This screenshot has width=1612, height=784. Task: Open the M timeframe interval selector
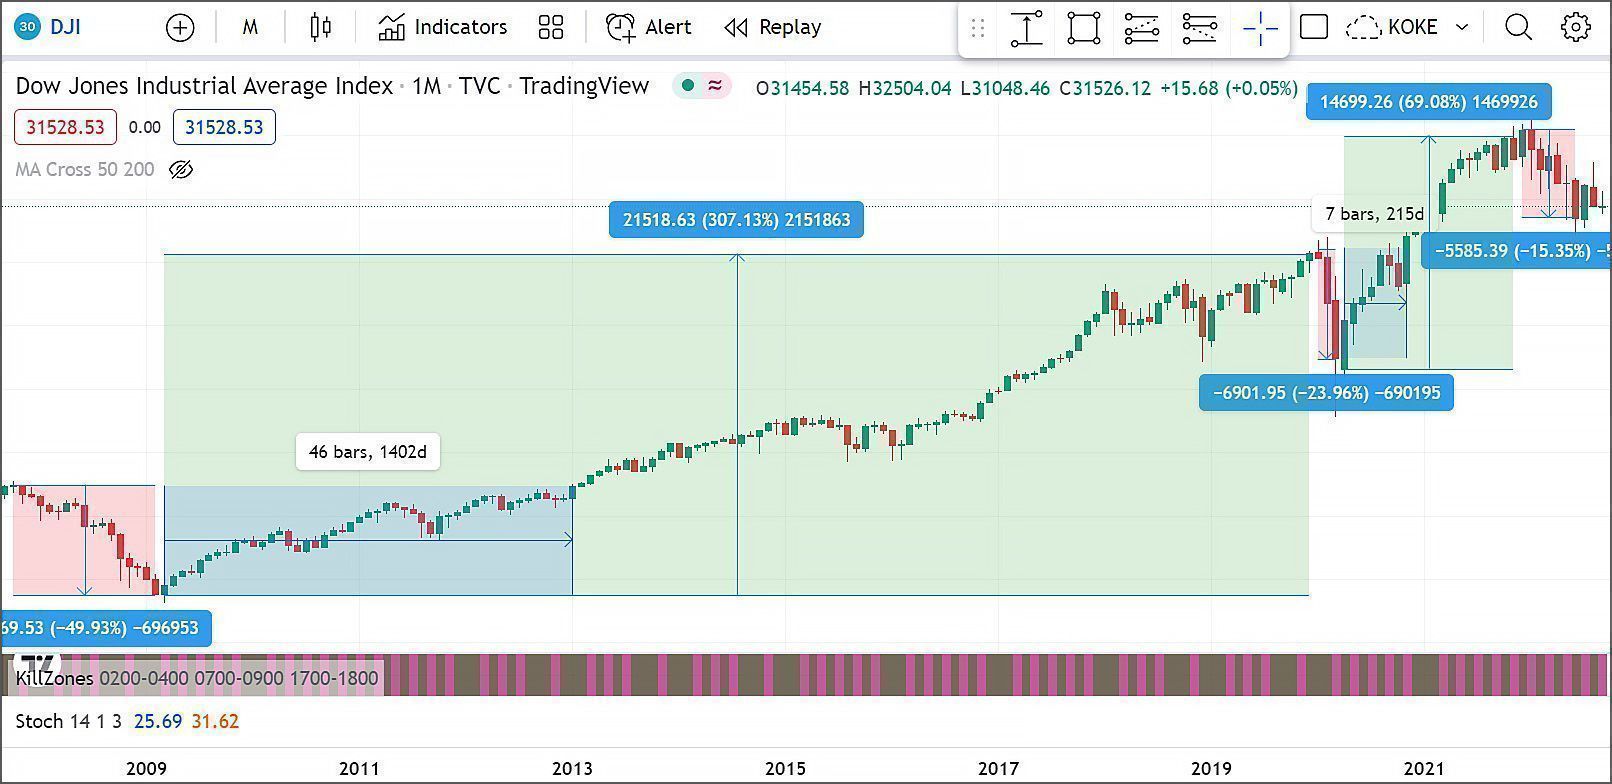(x=250, y=28)
